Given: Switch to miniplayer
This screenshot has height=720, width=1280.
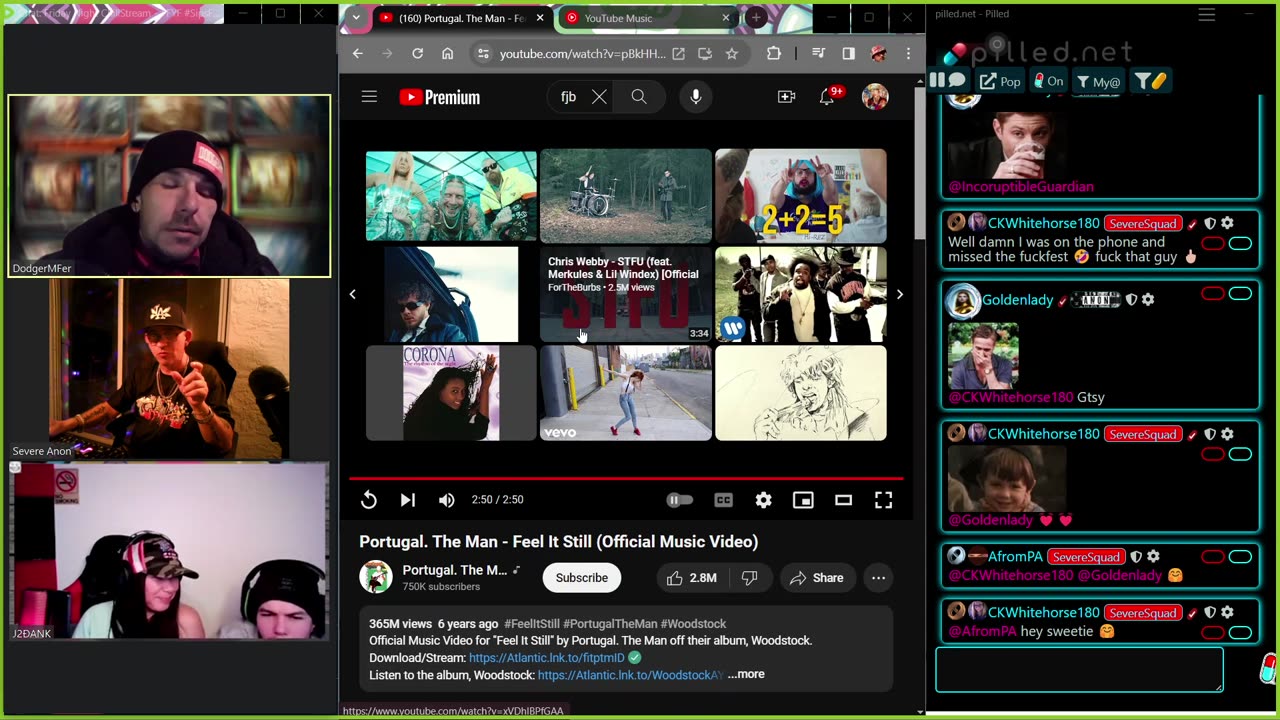Looking at the screenshot, I should [x=803, y=500].
